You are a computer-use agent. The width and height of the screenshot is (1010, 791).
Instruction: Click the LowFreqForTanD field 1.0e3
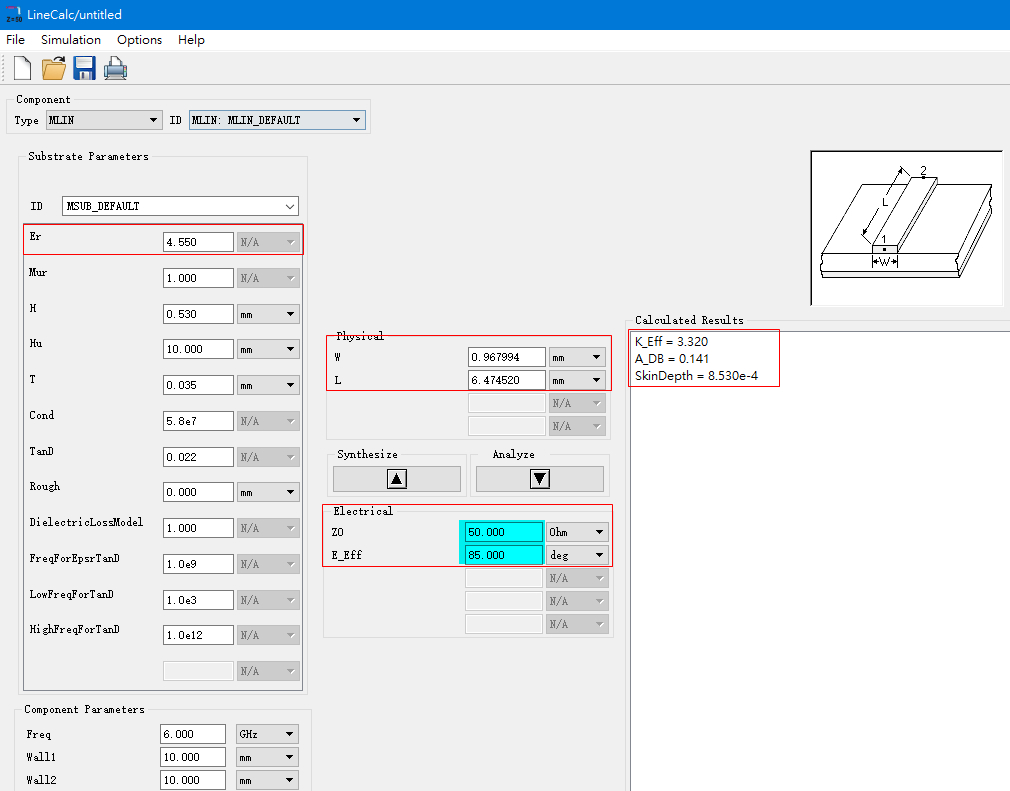point(198,600)
